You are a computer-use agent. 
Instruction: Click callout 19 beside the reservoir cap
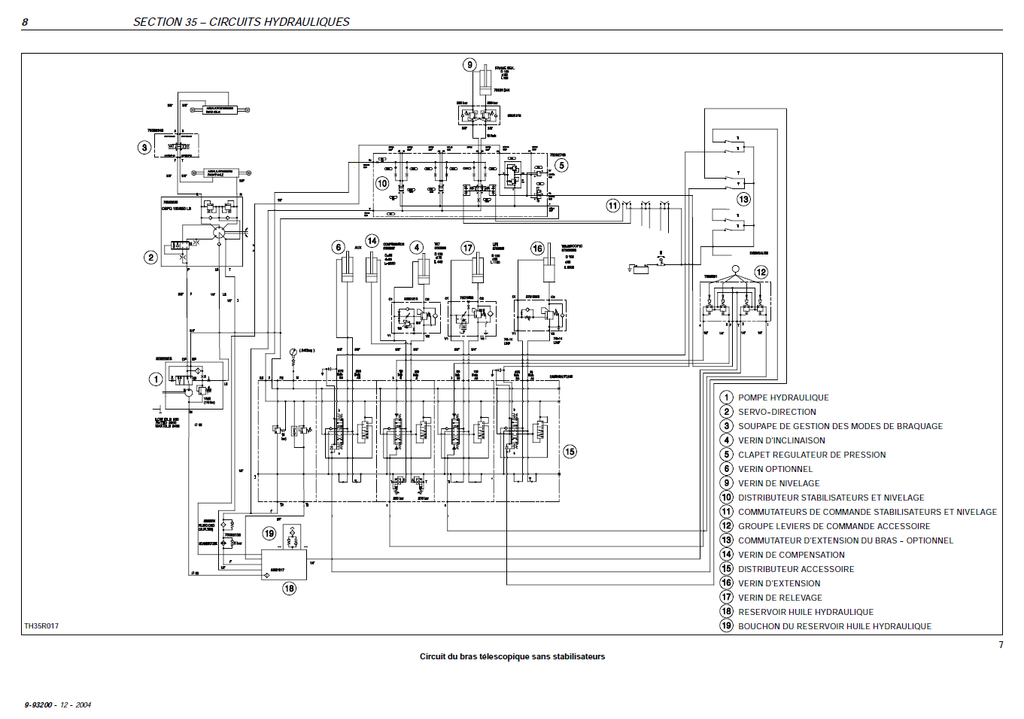tap(269, 534)
